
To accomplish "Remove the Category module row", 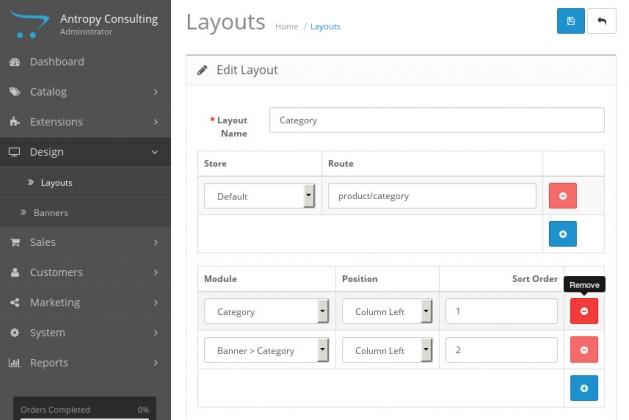I will click(x=584, y=311).
